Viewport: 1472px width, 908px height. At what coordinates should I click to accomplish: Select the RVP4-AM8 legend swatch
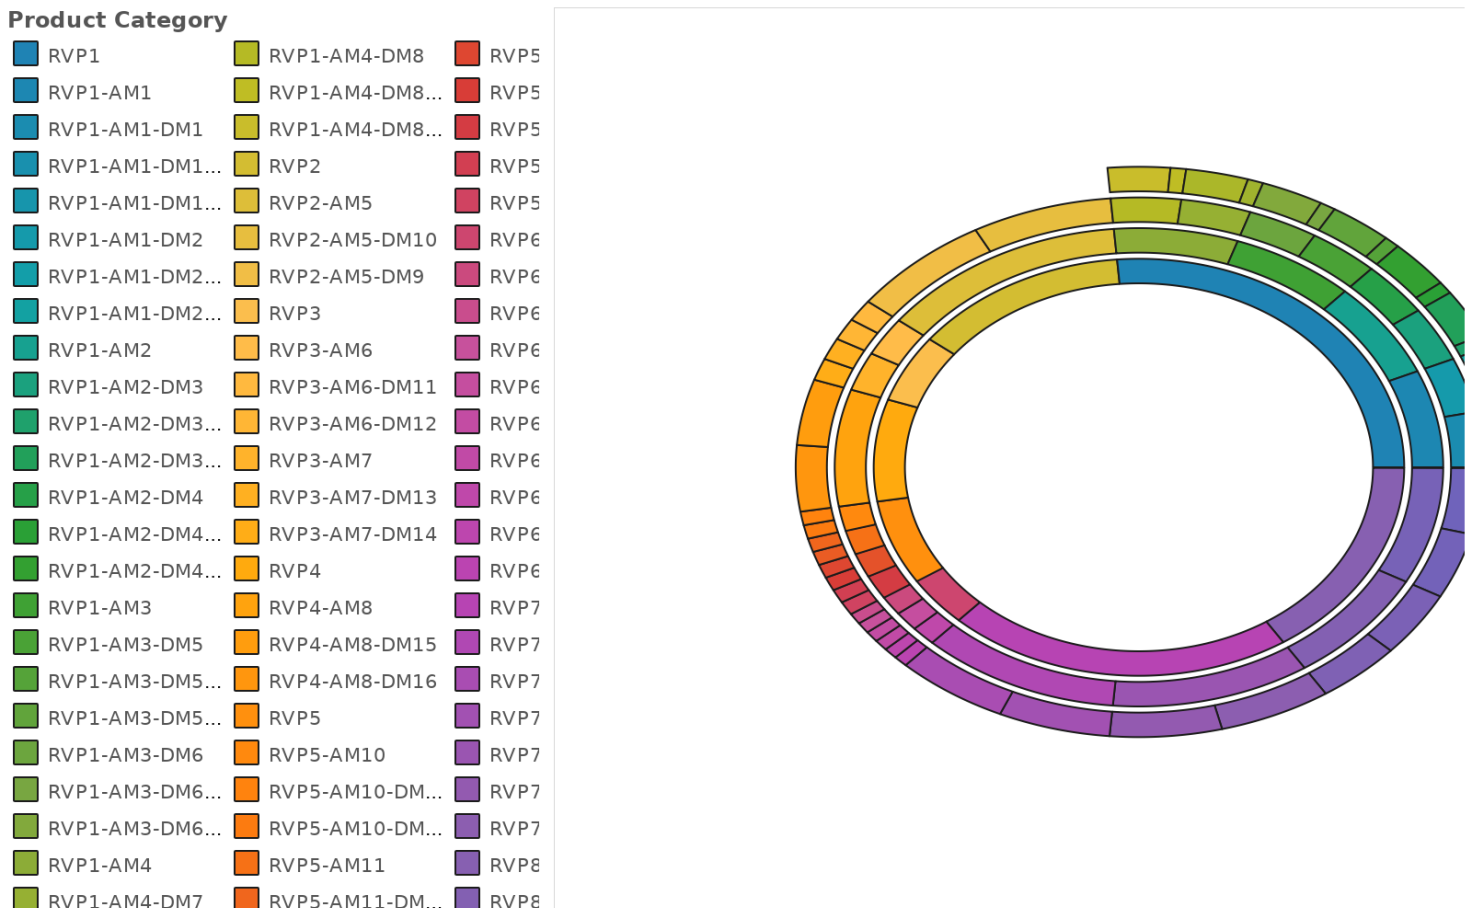tap(247, 606)
